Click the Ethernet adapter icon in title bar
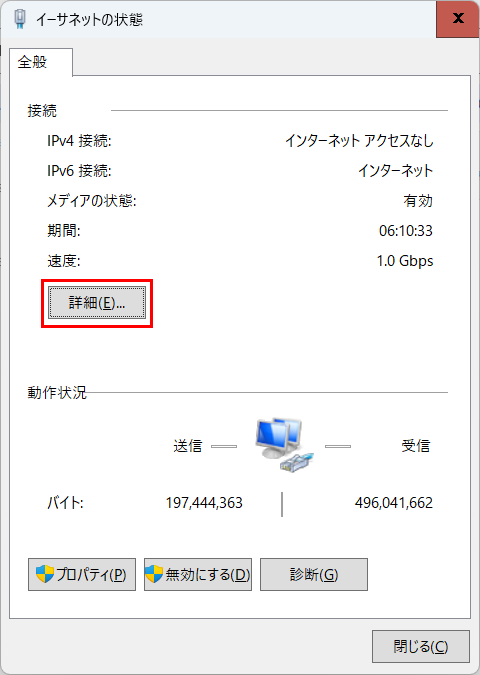This screenshot has width=480, height=675. 20,19
